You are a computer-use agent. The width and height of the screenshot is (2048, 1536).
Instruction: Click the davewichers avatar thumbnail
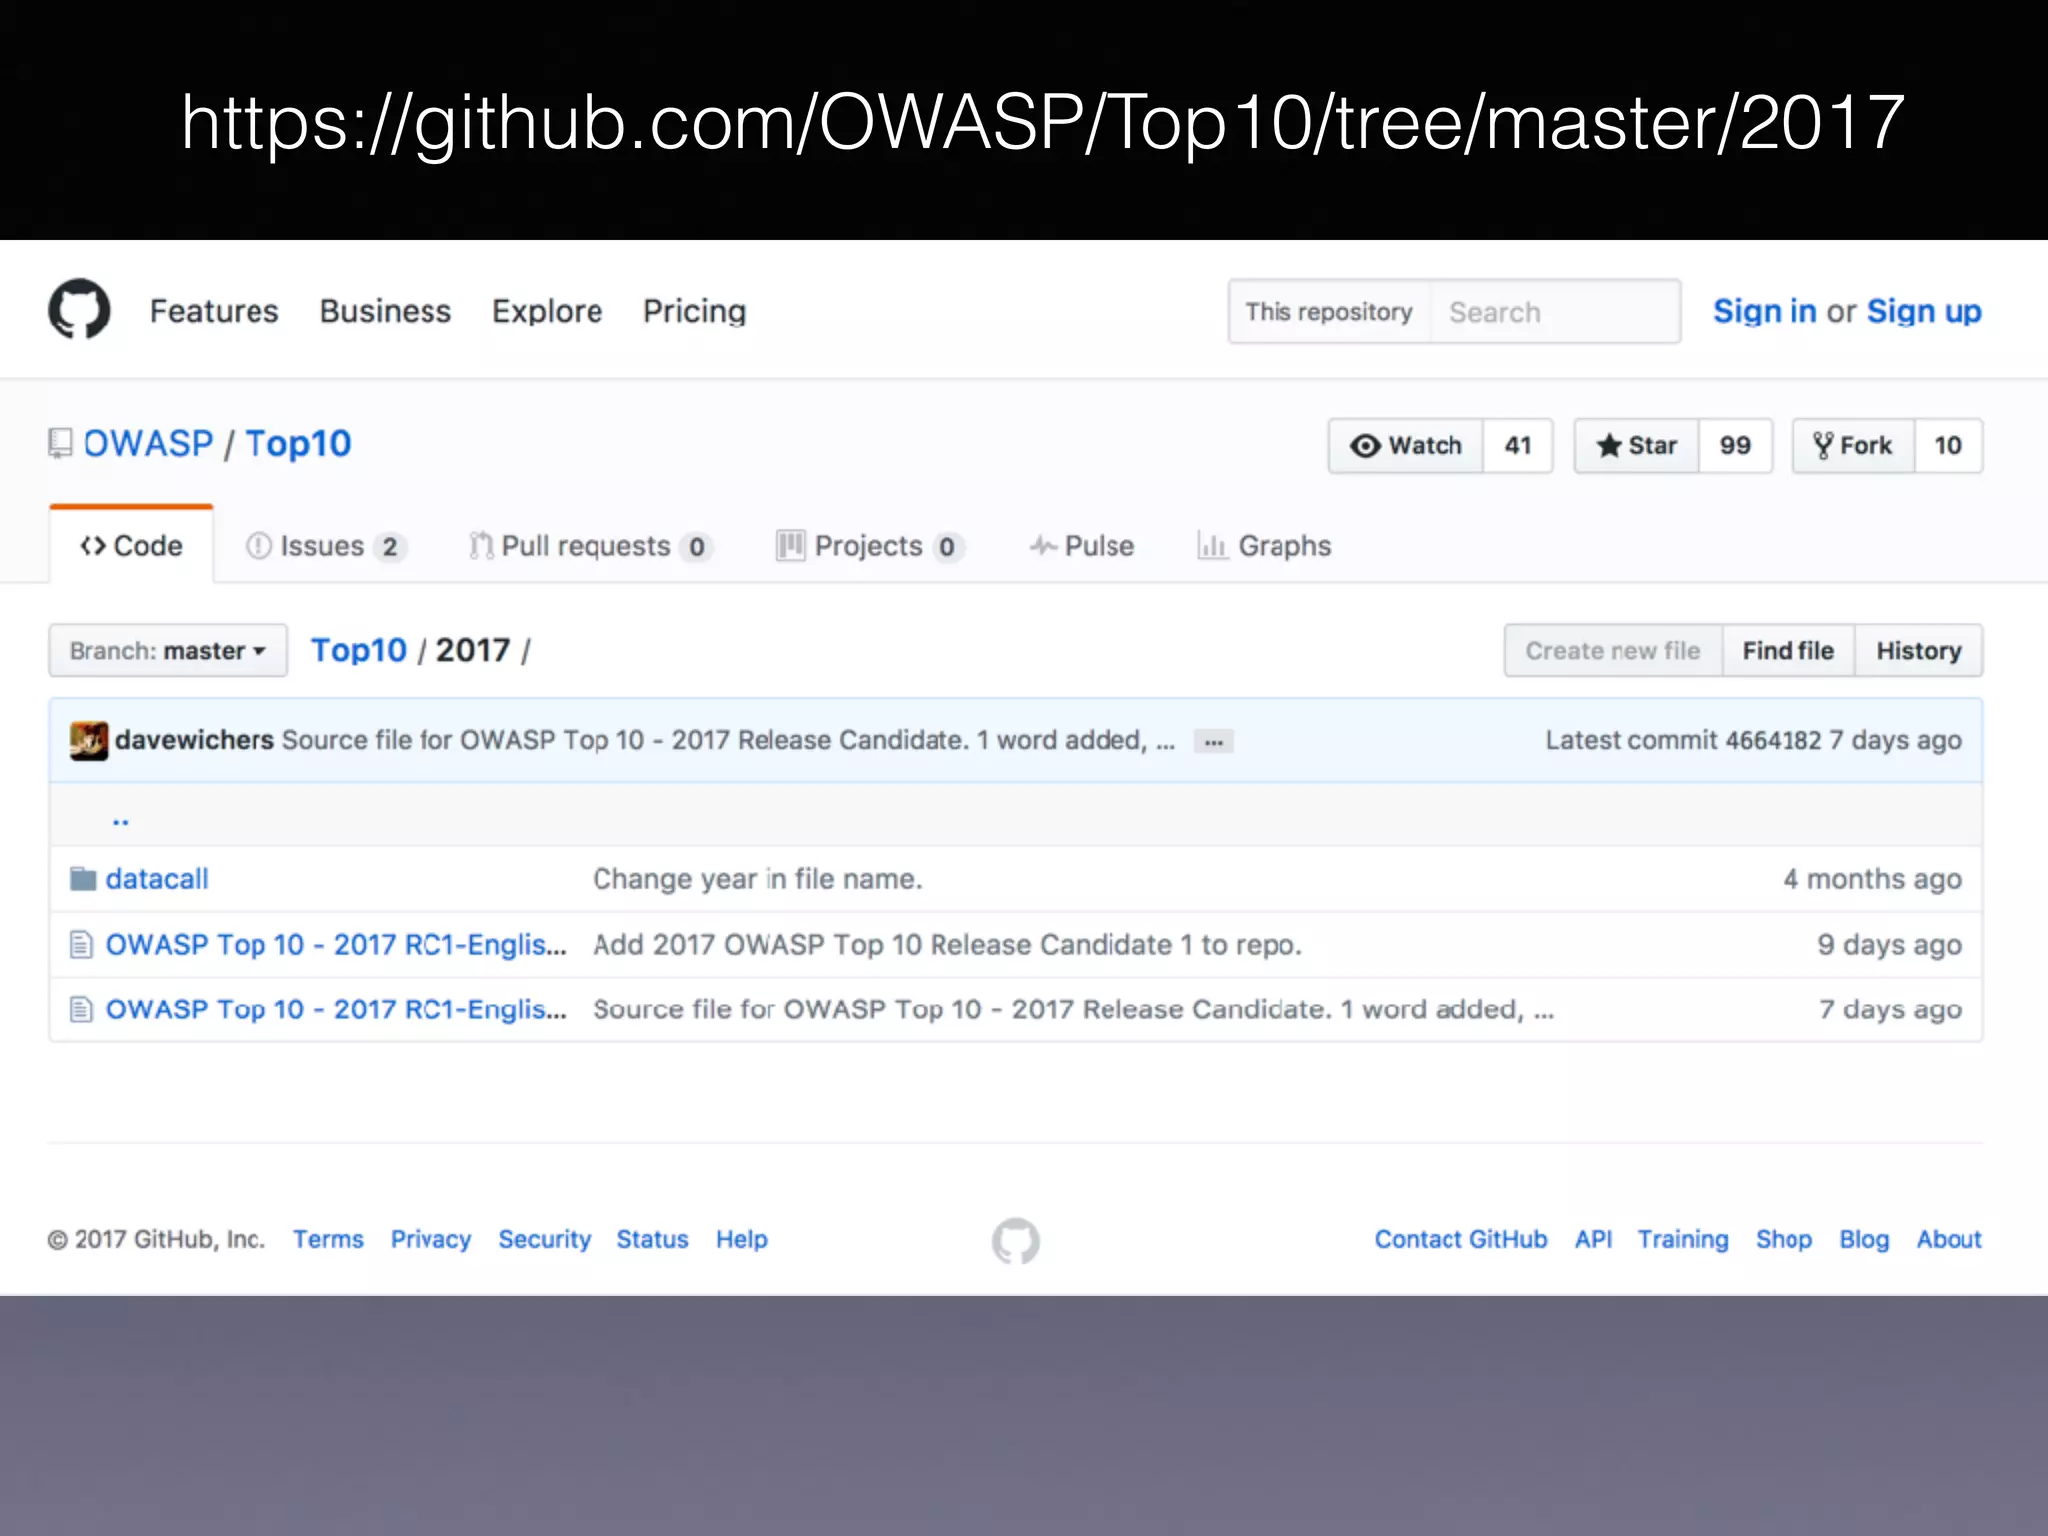click(89, 741)
